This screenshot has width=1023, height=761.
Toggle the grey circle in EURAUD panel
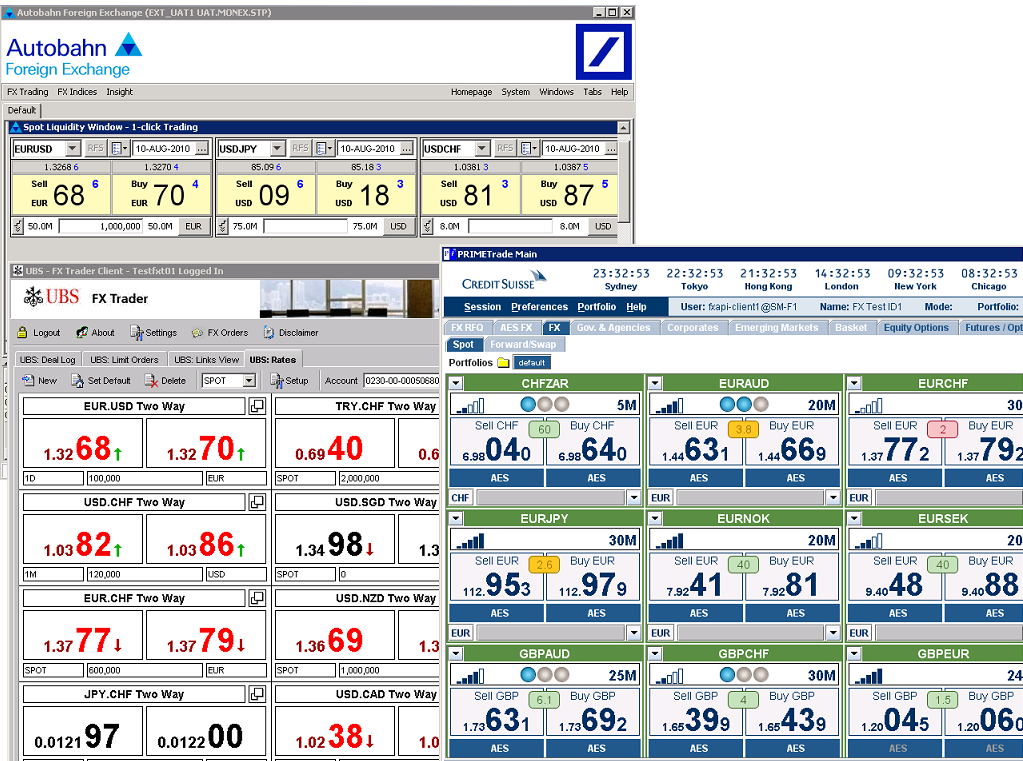click(x=761, y=405)
